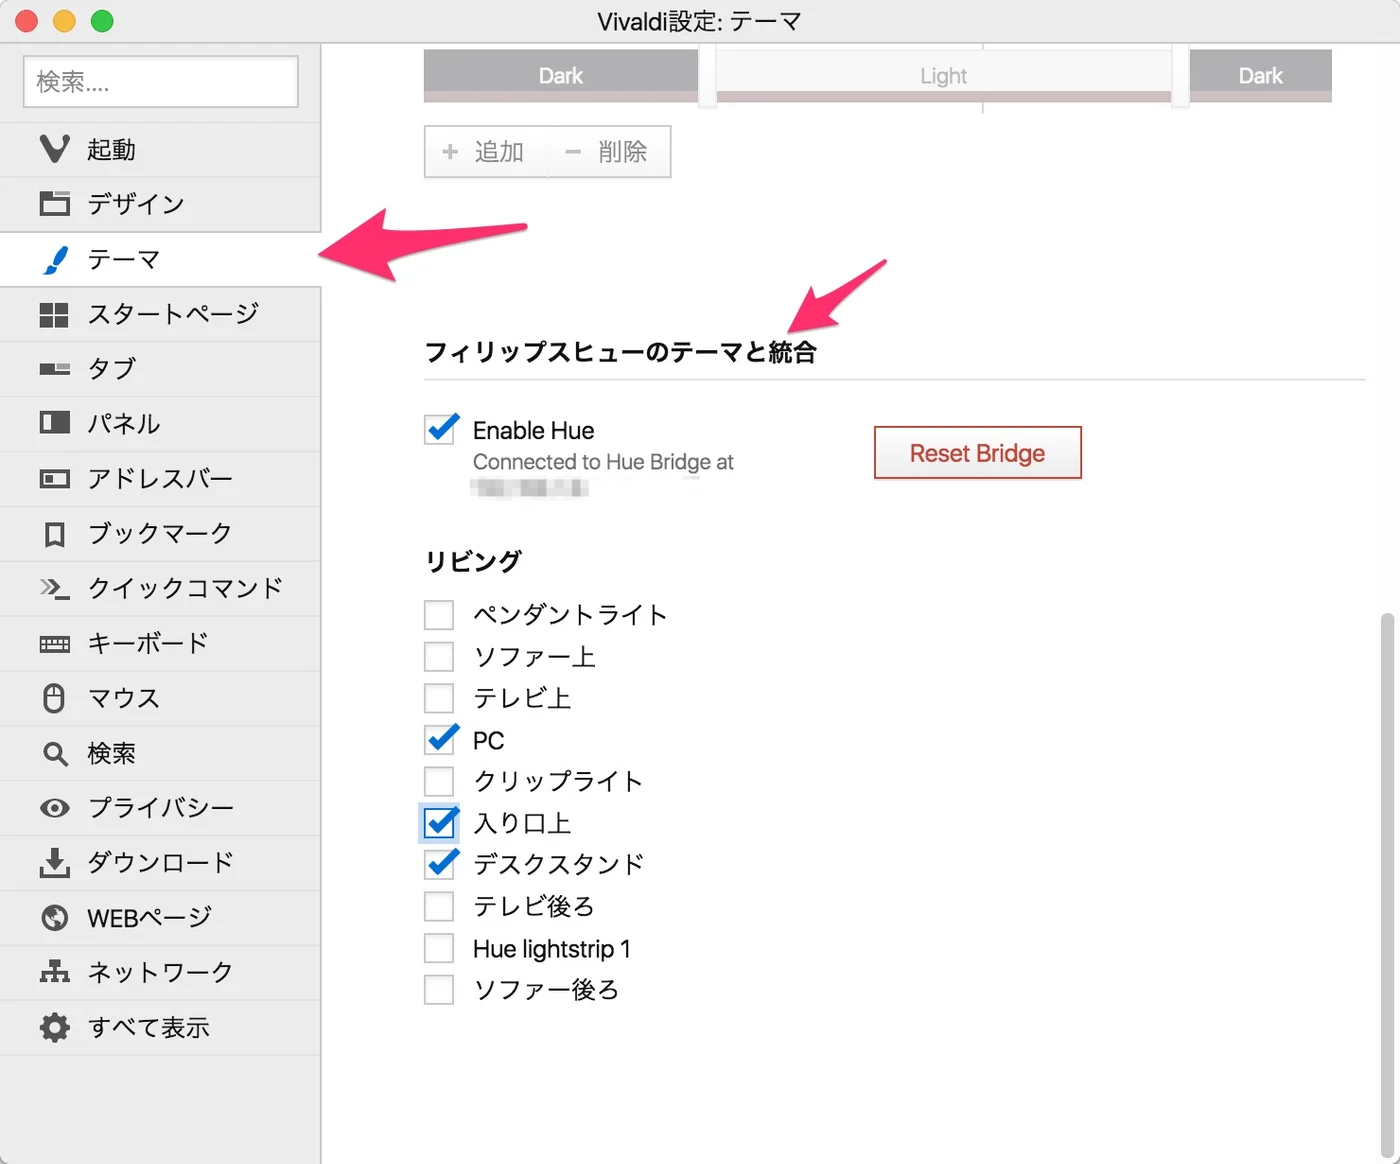This screenshot has height=1164, width=1400.
Task: Open the スタートページ settings section
Action: [160, 314]
